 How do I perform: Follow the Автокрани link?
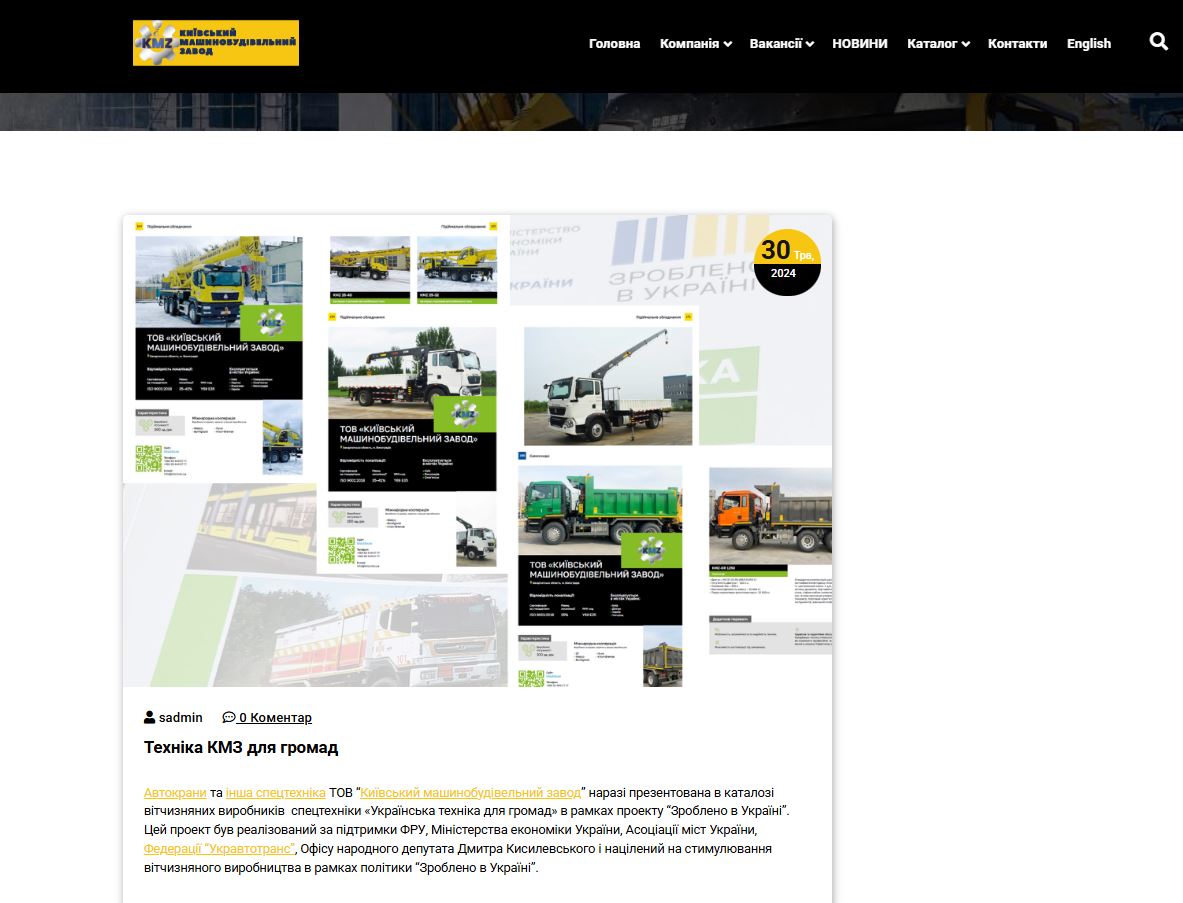(175, 793)
